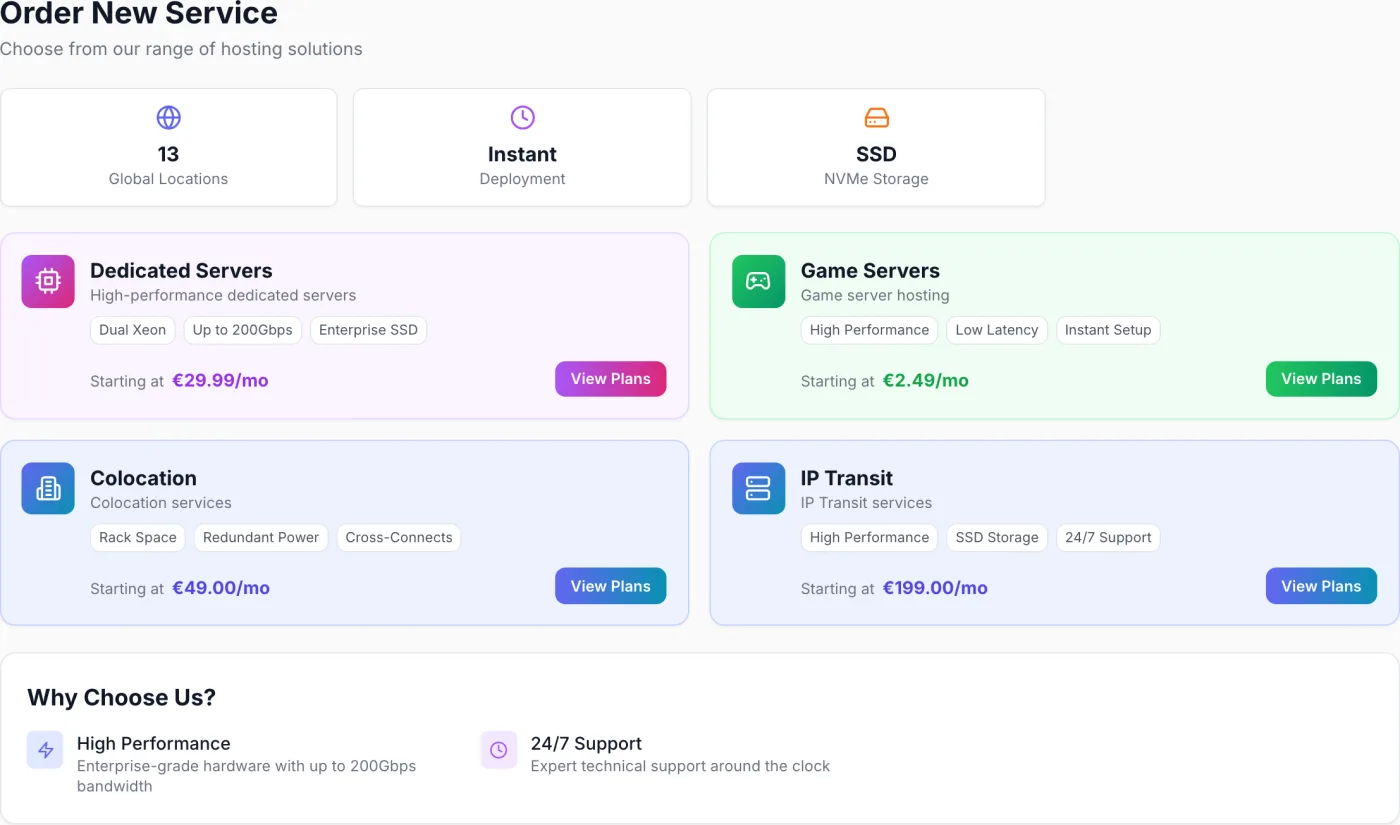Viewport: 1400px width, 825px height.
Task: Click the 24/7 Support tag in IP Transit
Action: [1108, 537]
